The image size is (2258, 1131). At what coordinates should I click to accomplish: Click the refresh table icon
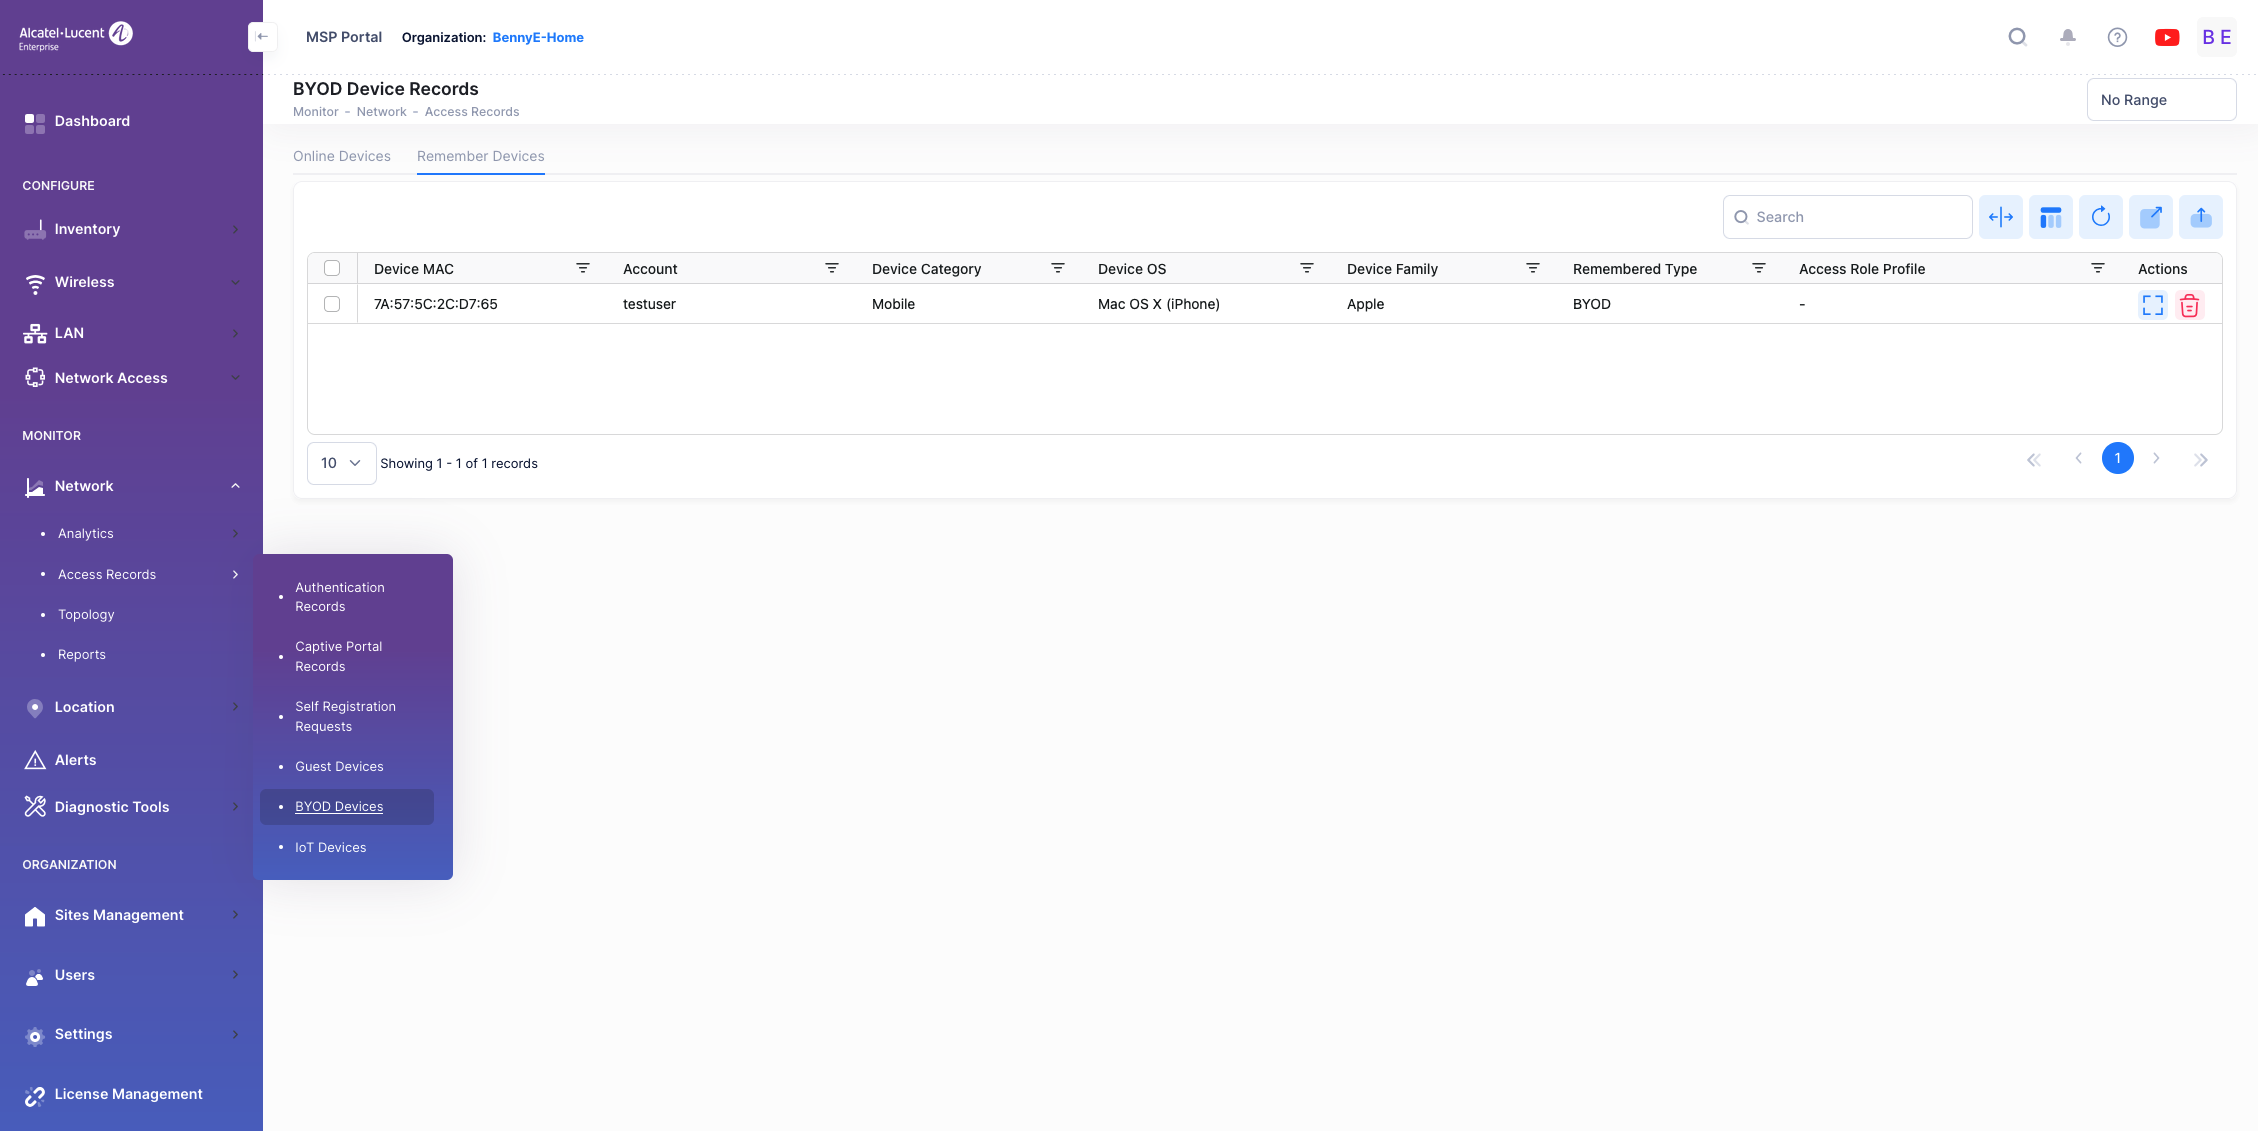click(x=2100, y=217)
